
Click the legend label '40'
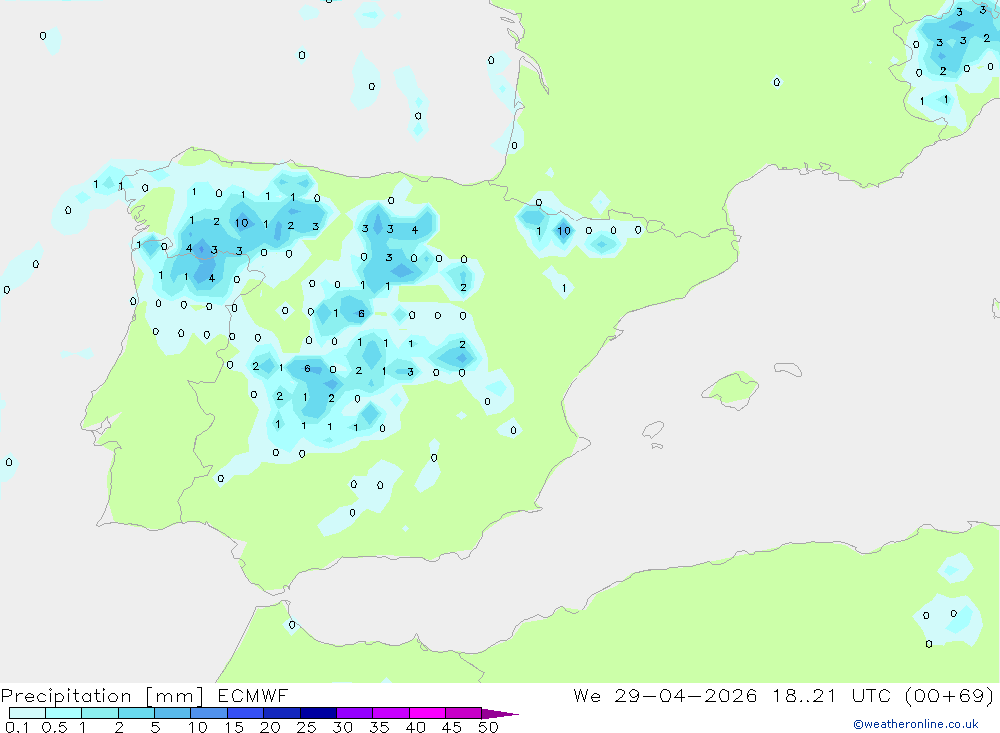(415, 727)
